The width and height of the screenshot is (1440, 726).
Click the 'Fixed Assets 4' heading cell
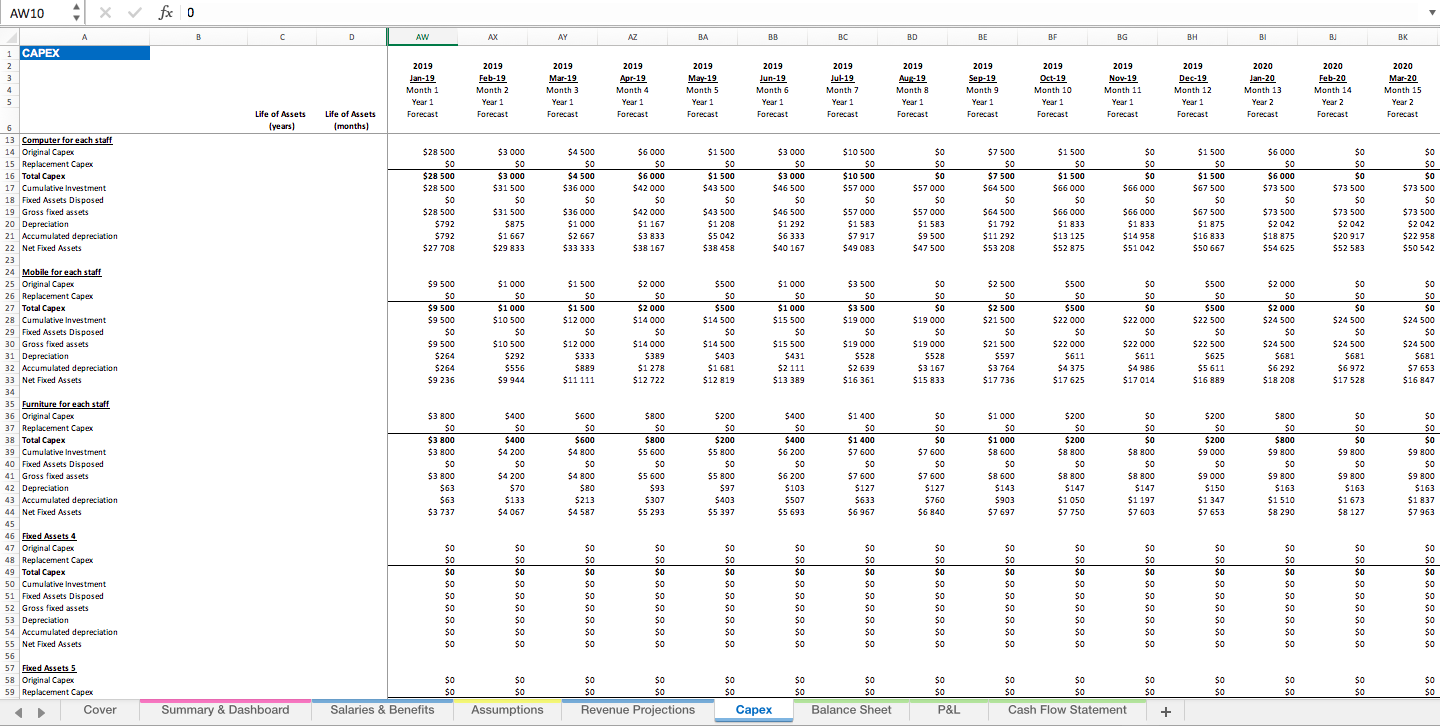[x=47, y=536]
